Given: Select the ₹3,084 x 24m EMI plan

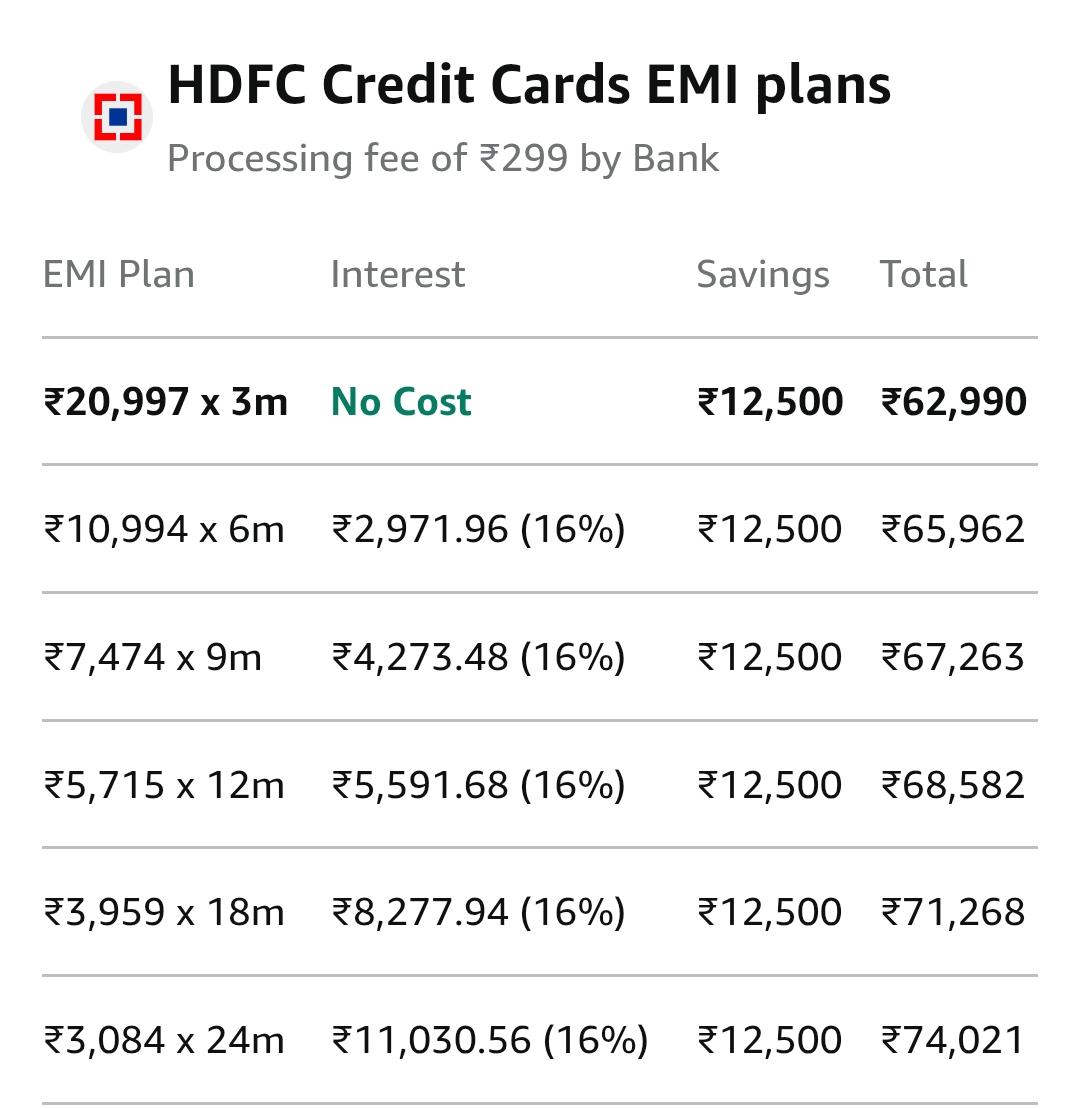Looking at the screenshot, I should tap(165, 1040).
